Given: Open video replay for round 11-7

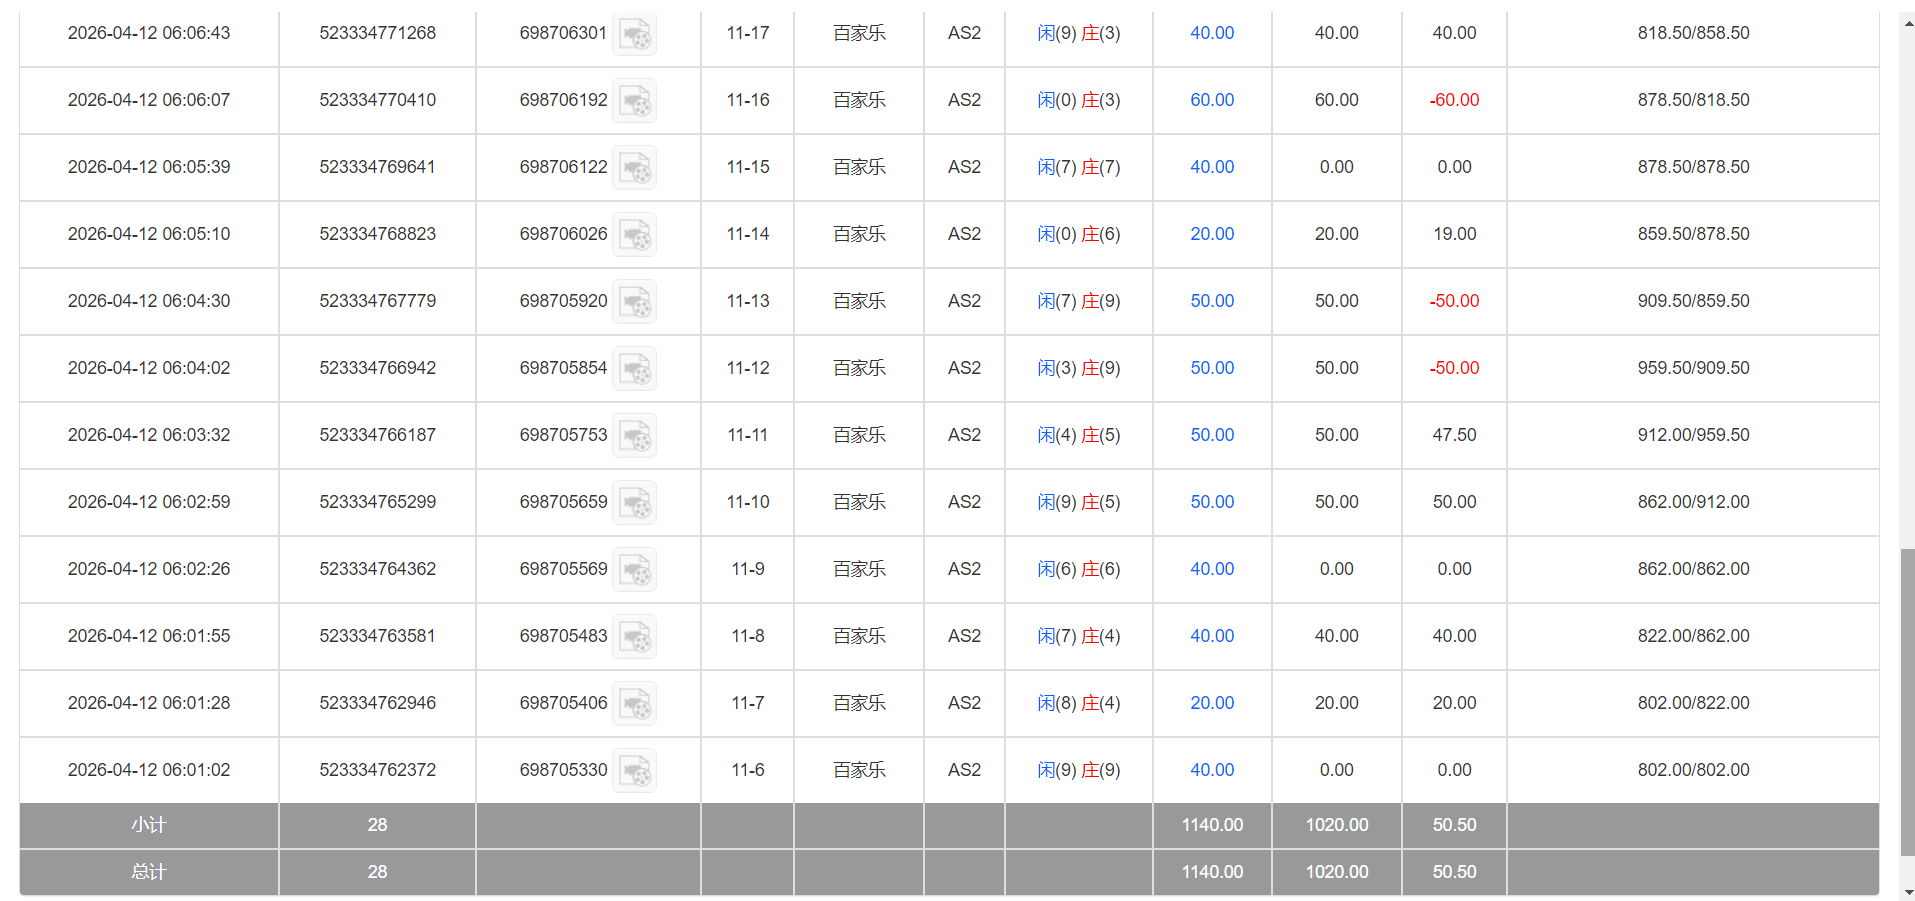Looking at the screenshot, I should click(635, 703).
